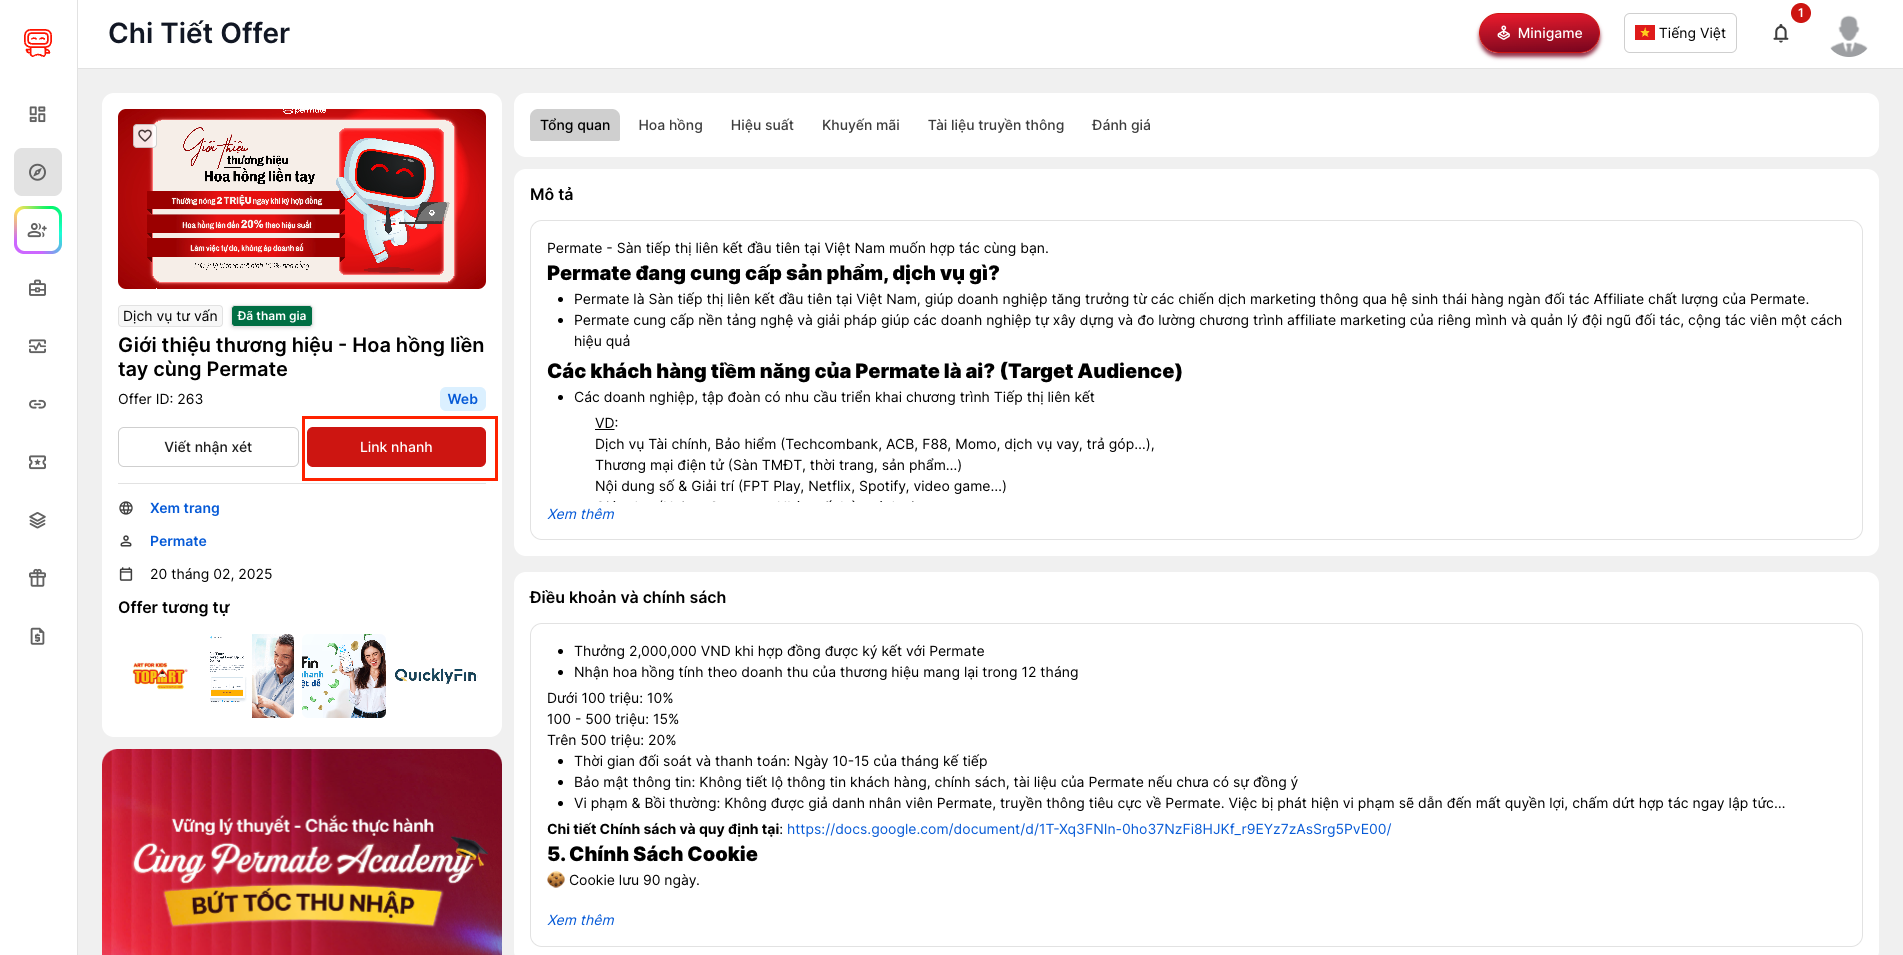Open the gift box icon in the sidebar
This screenshot has height=955, width=1903.
38,578
